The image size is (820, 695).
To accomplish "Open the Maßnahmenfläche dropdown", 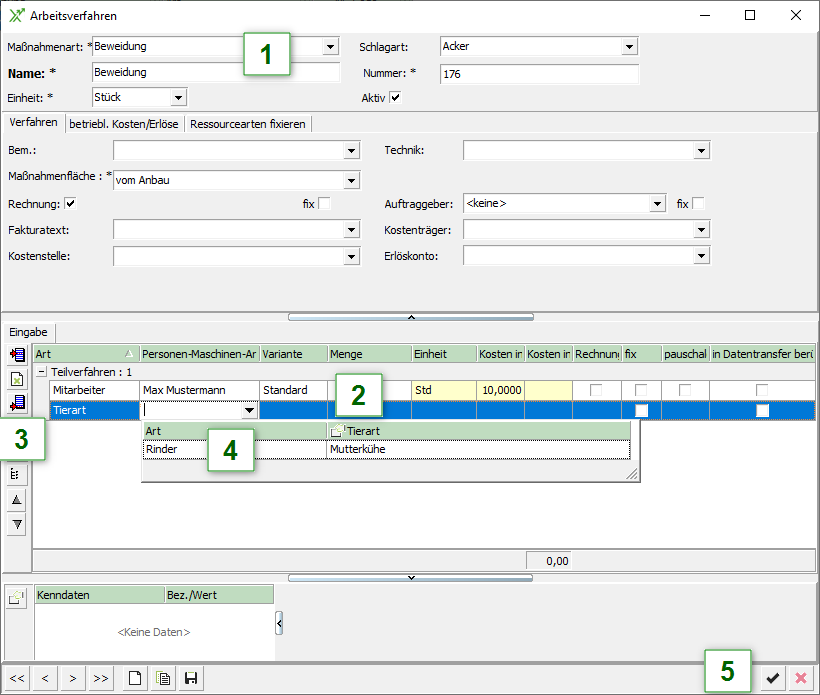I will 351,180.
